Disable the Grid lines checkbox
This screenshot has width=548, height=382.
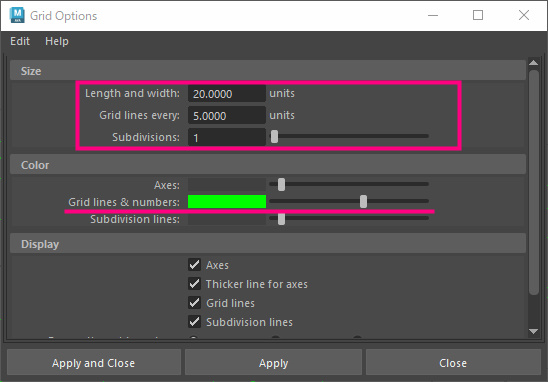[x=194, y=303]
